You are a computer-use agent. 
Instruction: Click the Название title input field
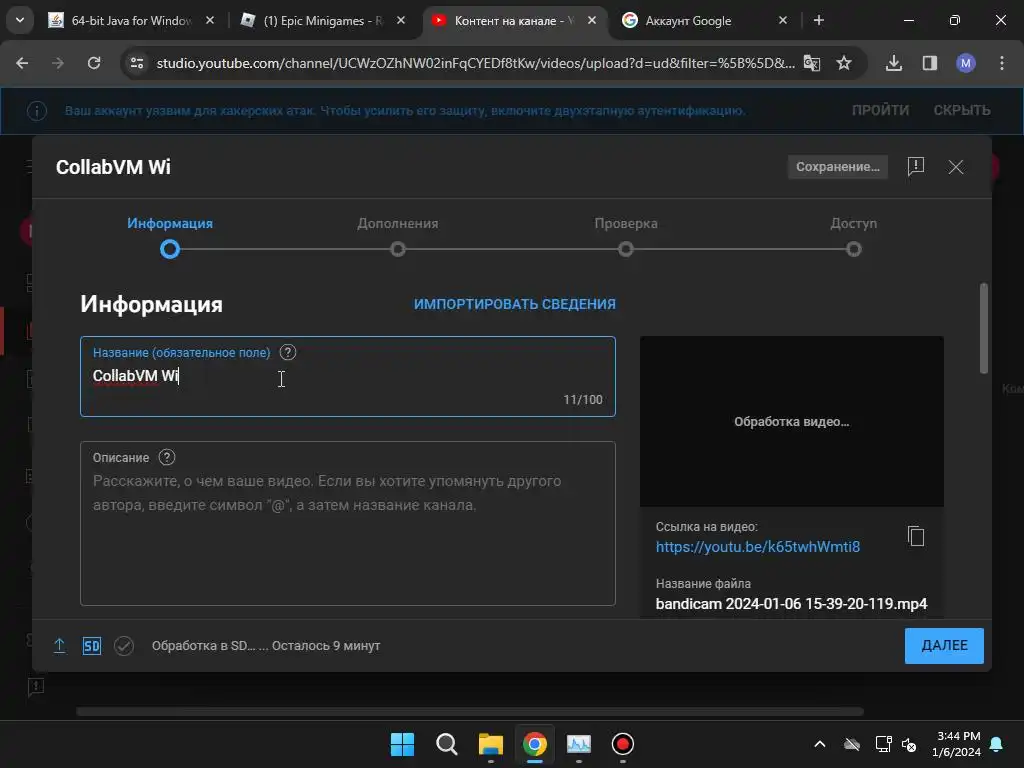point(348,377)
